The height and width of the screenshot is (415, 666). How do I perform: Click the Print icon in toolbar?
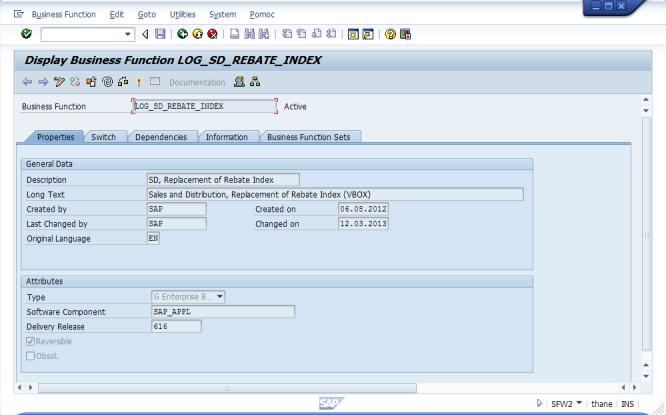tap(234, 34)
